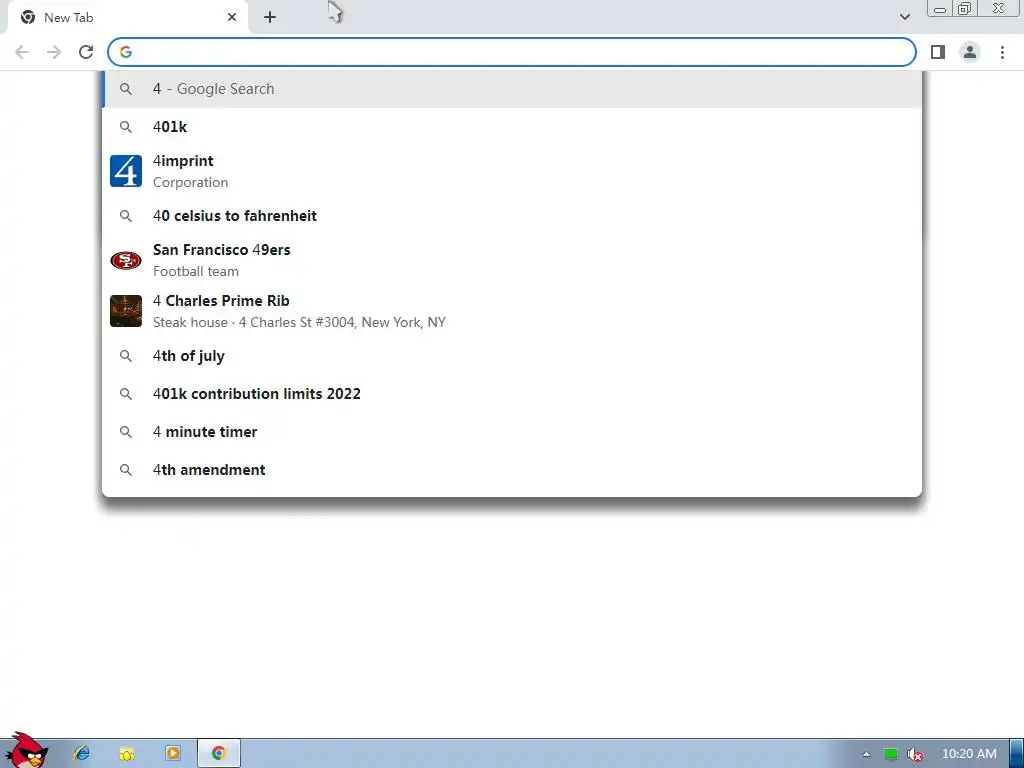Choose '4 minute timer' suggestion
Image resolution: width=1024 pixels, height=768 pixels.
(x=512, y=432)
